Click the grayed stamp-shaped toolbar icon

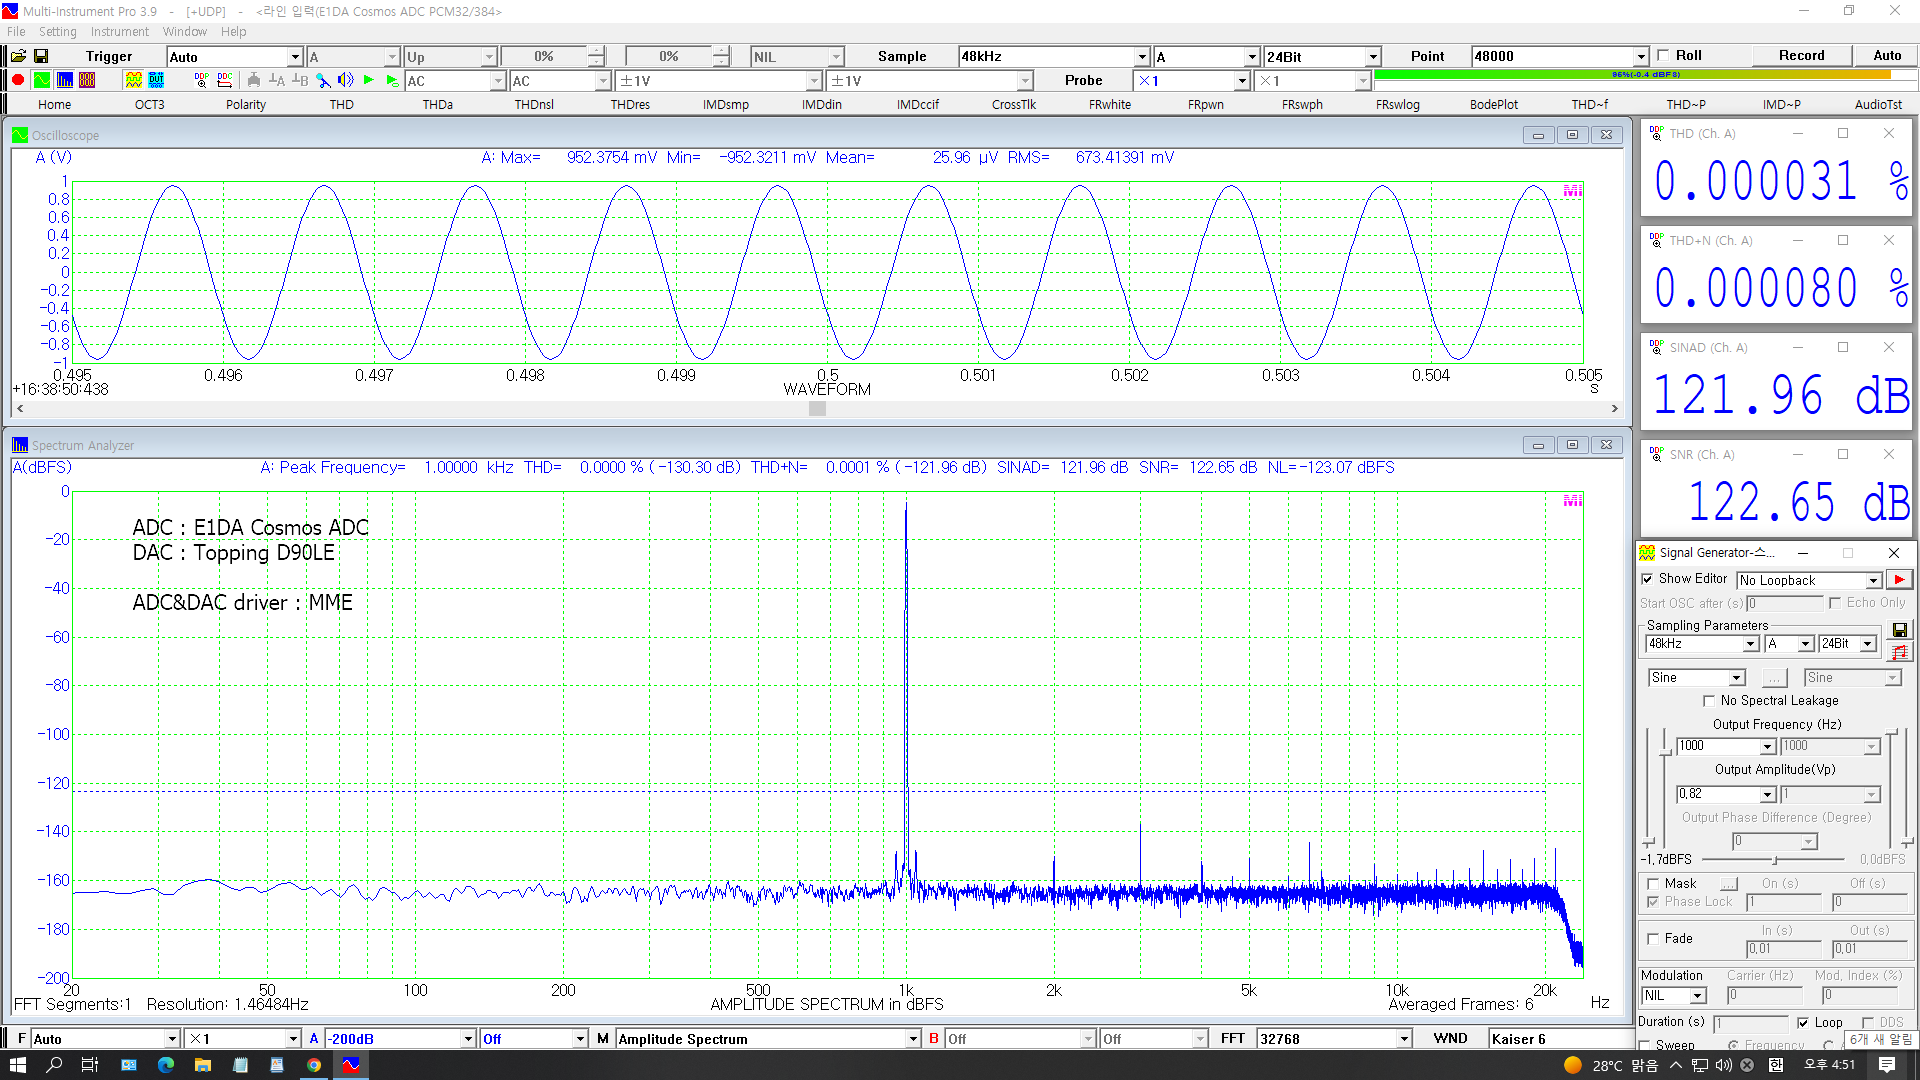pyautogui.click(x=254, y=81)
